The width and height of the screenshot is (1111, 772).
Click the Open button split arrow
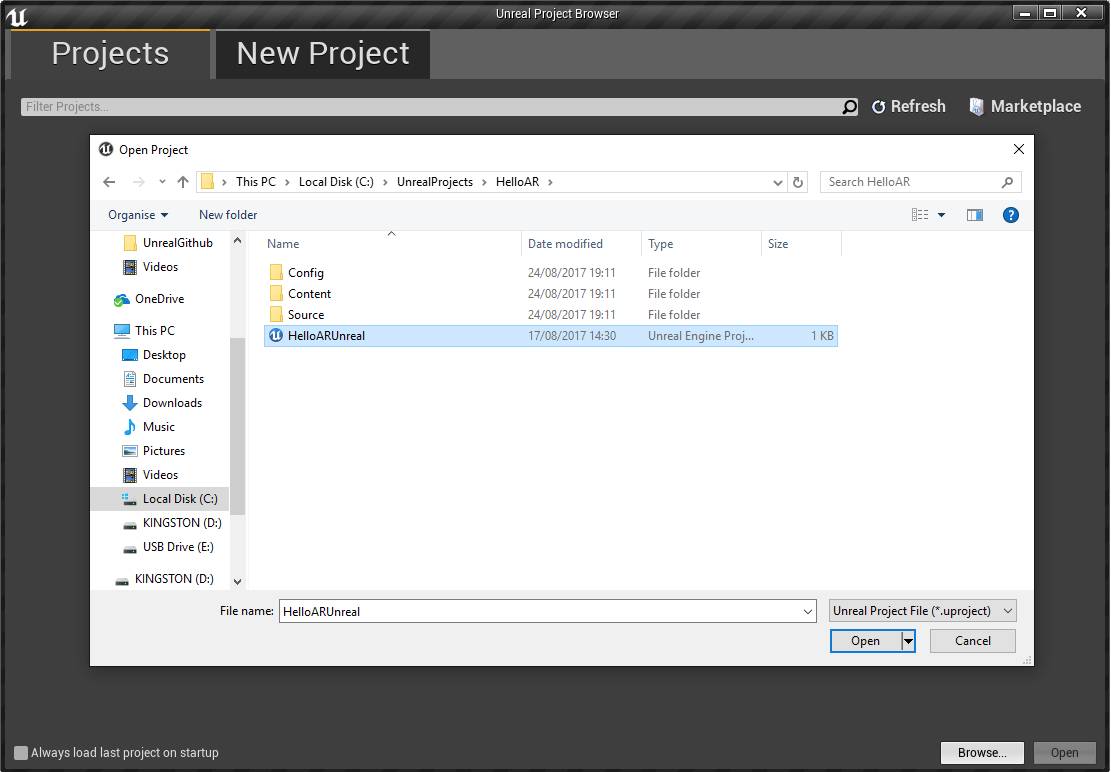coord(908,641)
